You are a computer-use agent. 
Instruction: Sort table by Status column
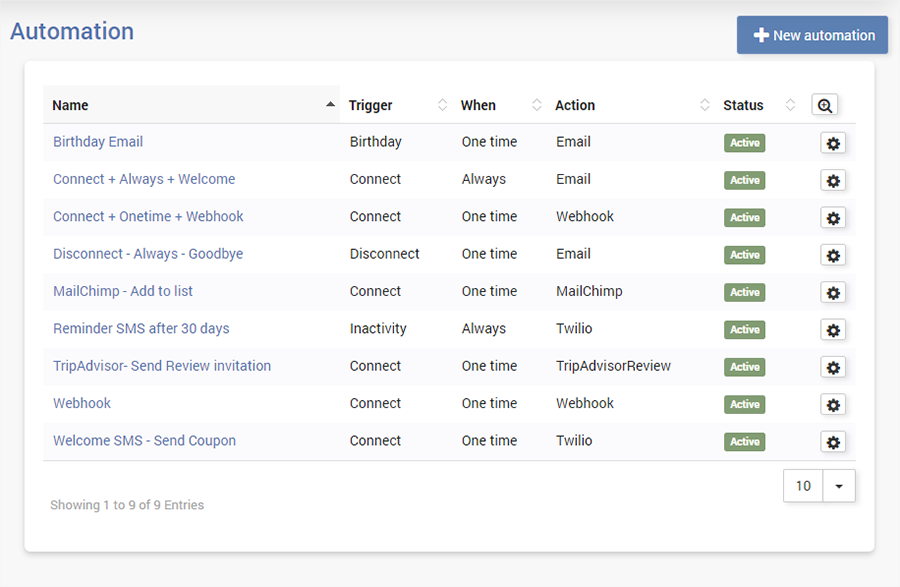743,105
